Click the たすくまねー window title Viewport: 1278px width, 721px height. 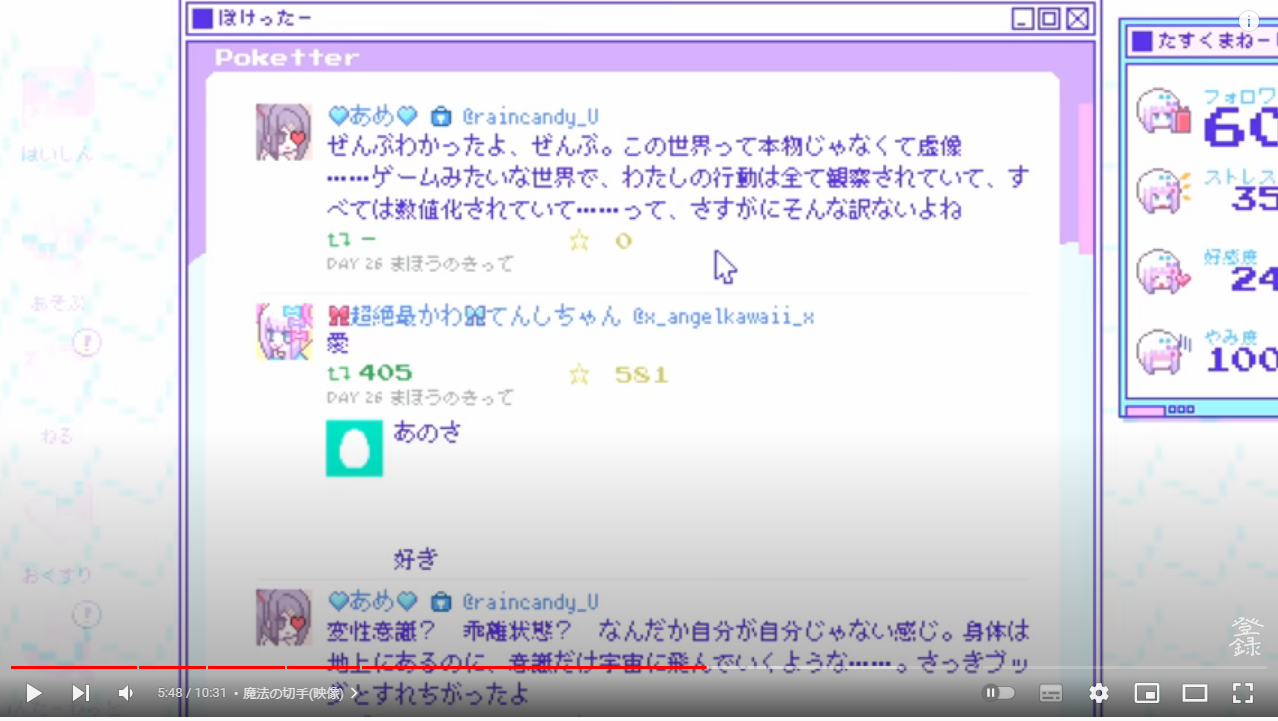pos(1217,41)
